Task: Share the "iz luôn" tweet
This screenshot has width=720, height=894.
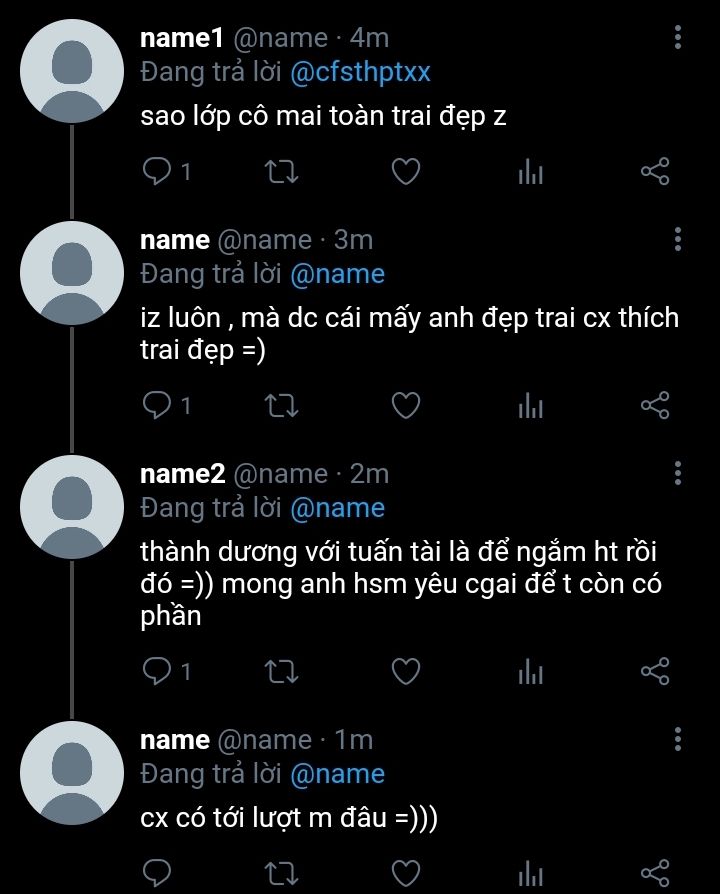Action: click(654, 405)
